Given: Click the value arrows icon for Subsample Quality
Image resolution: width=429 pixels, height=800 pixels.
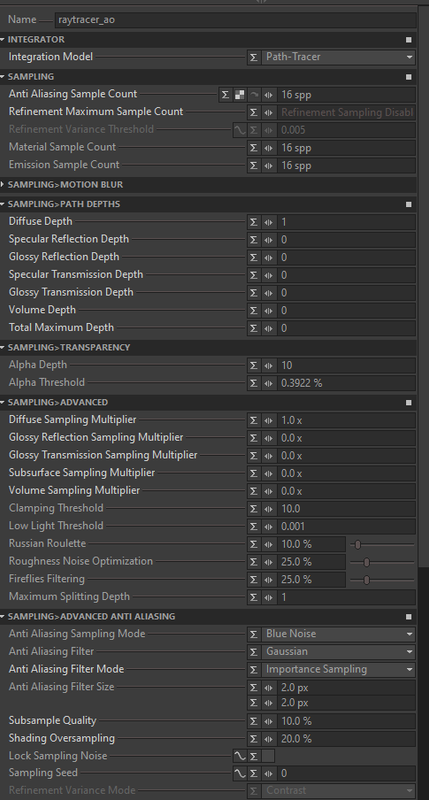Looking at the screenshot, I should pos(269,721).
